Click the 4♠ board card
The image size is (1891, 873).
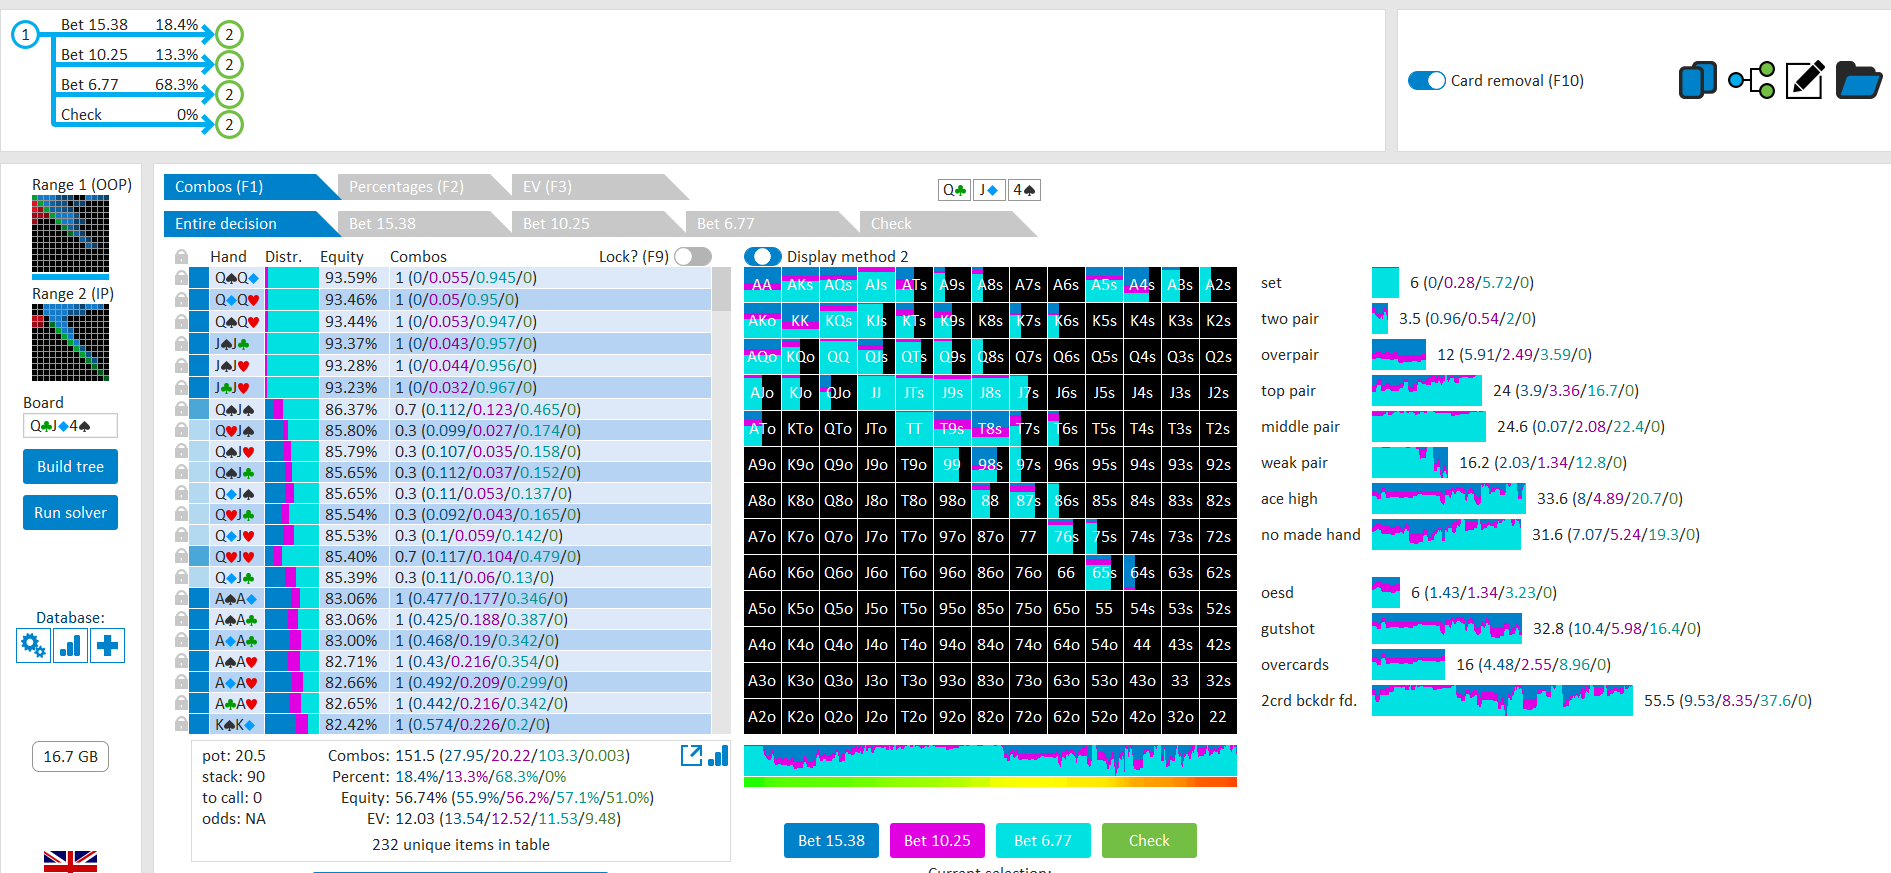(x=1024, y=189)
